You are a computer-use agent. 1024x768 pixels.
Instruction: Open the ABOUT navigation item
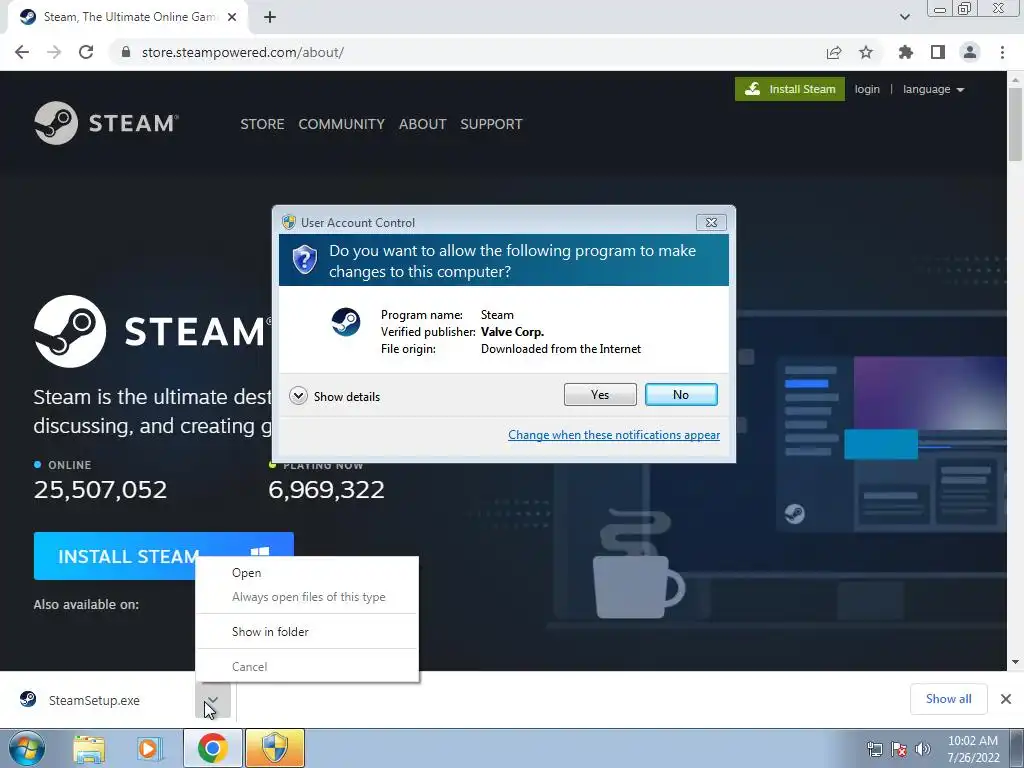point(423,124)
